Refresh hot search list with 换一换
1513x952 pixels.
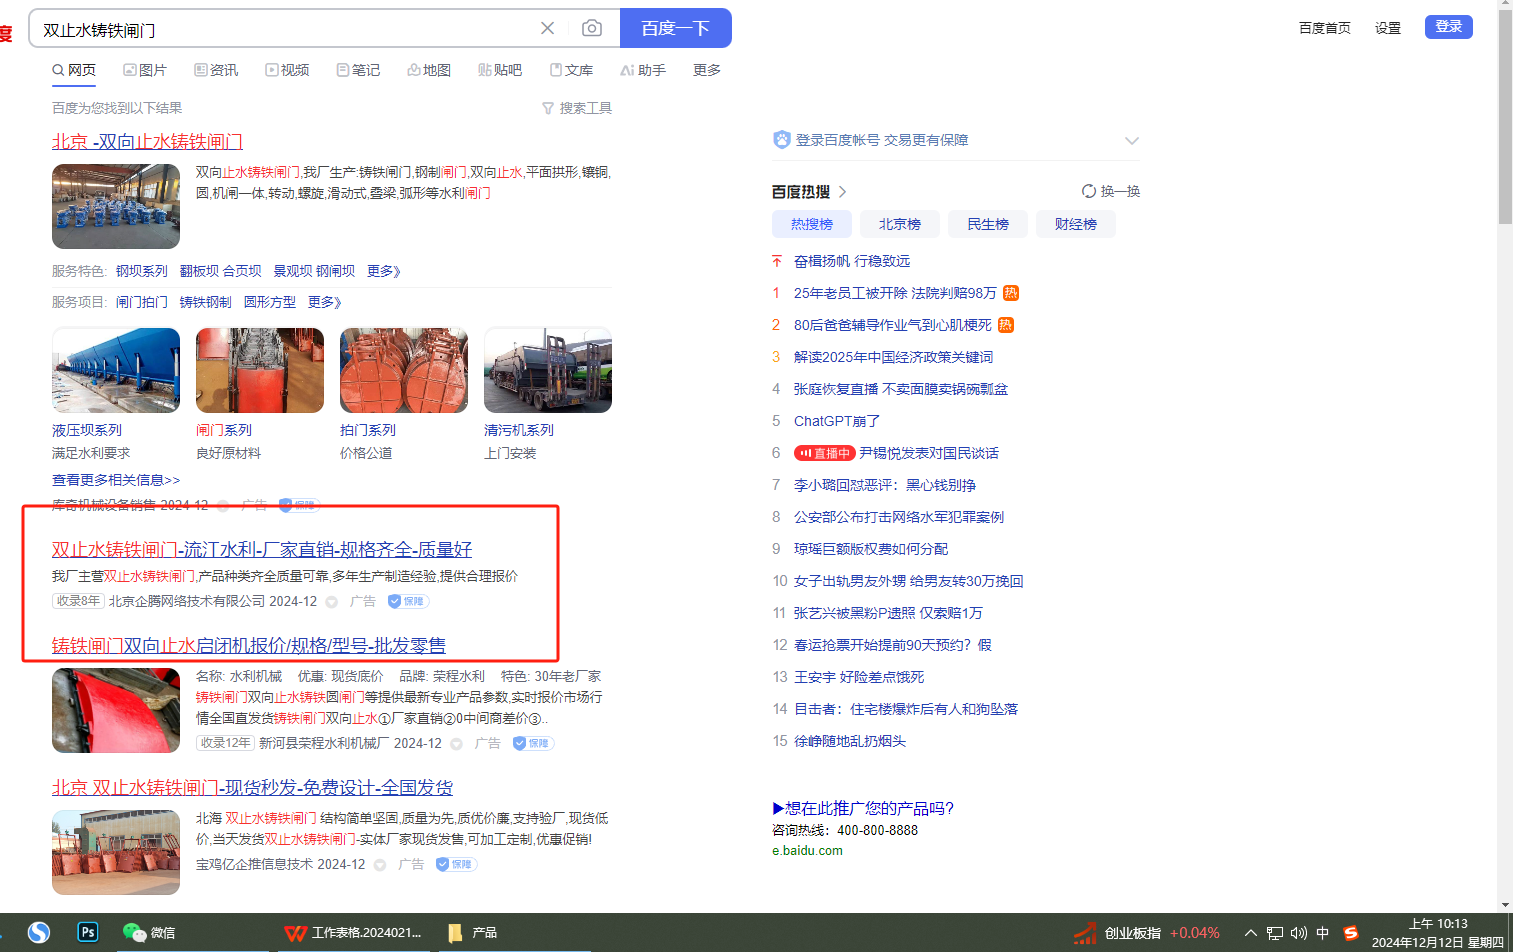coord(1111,191)
